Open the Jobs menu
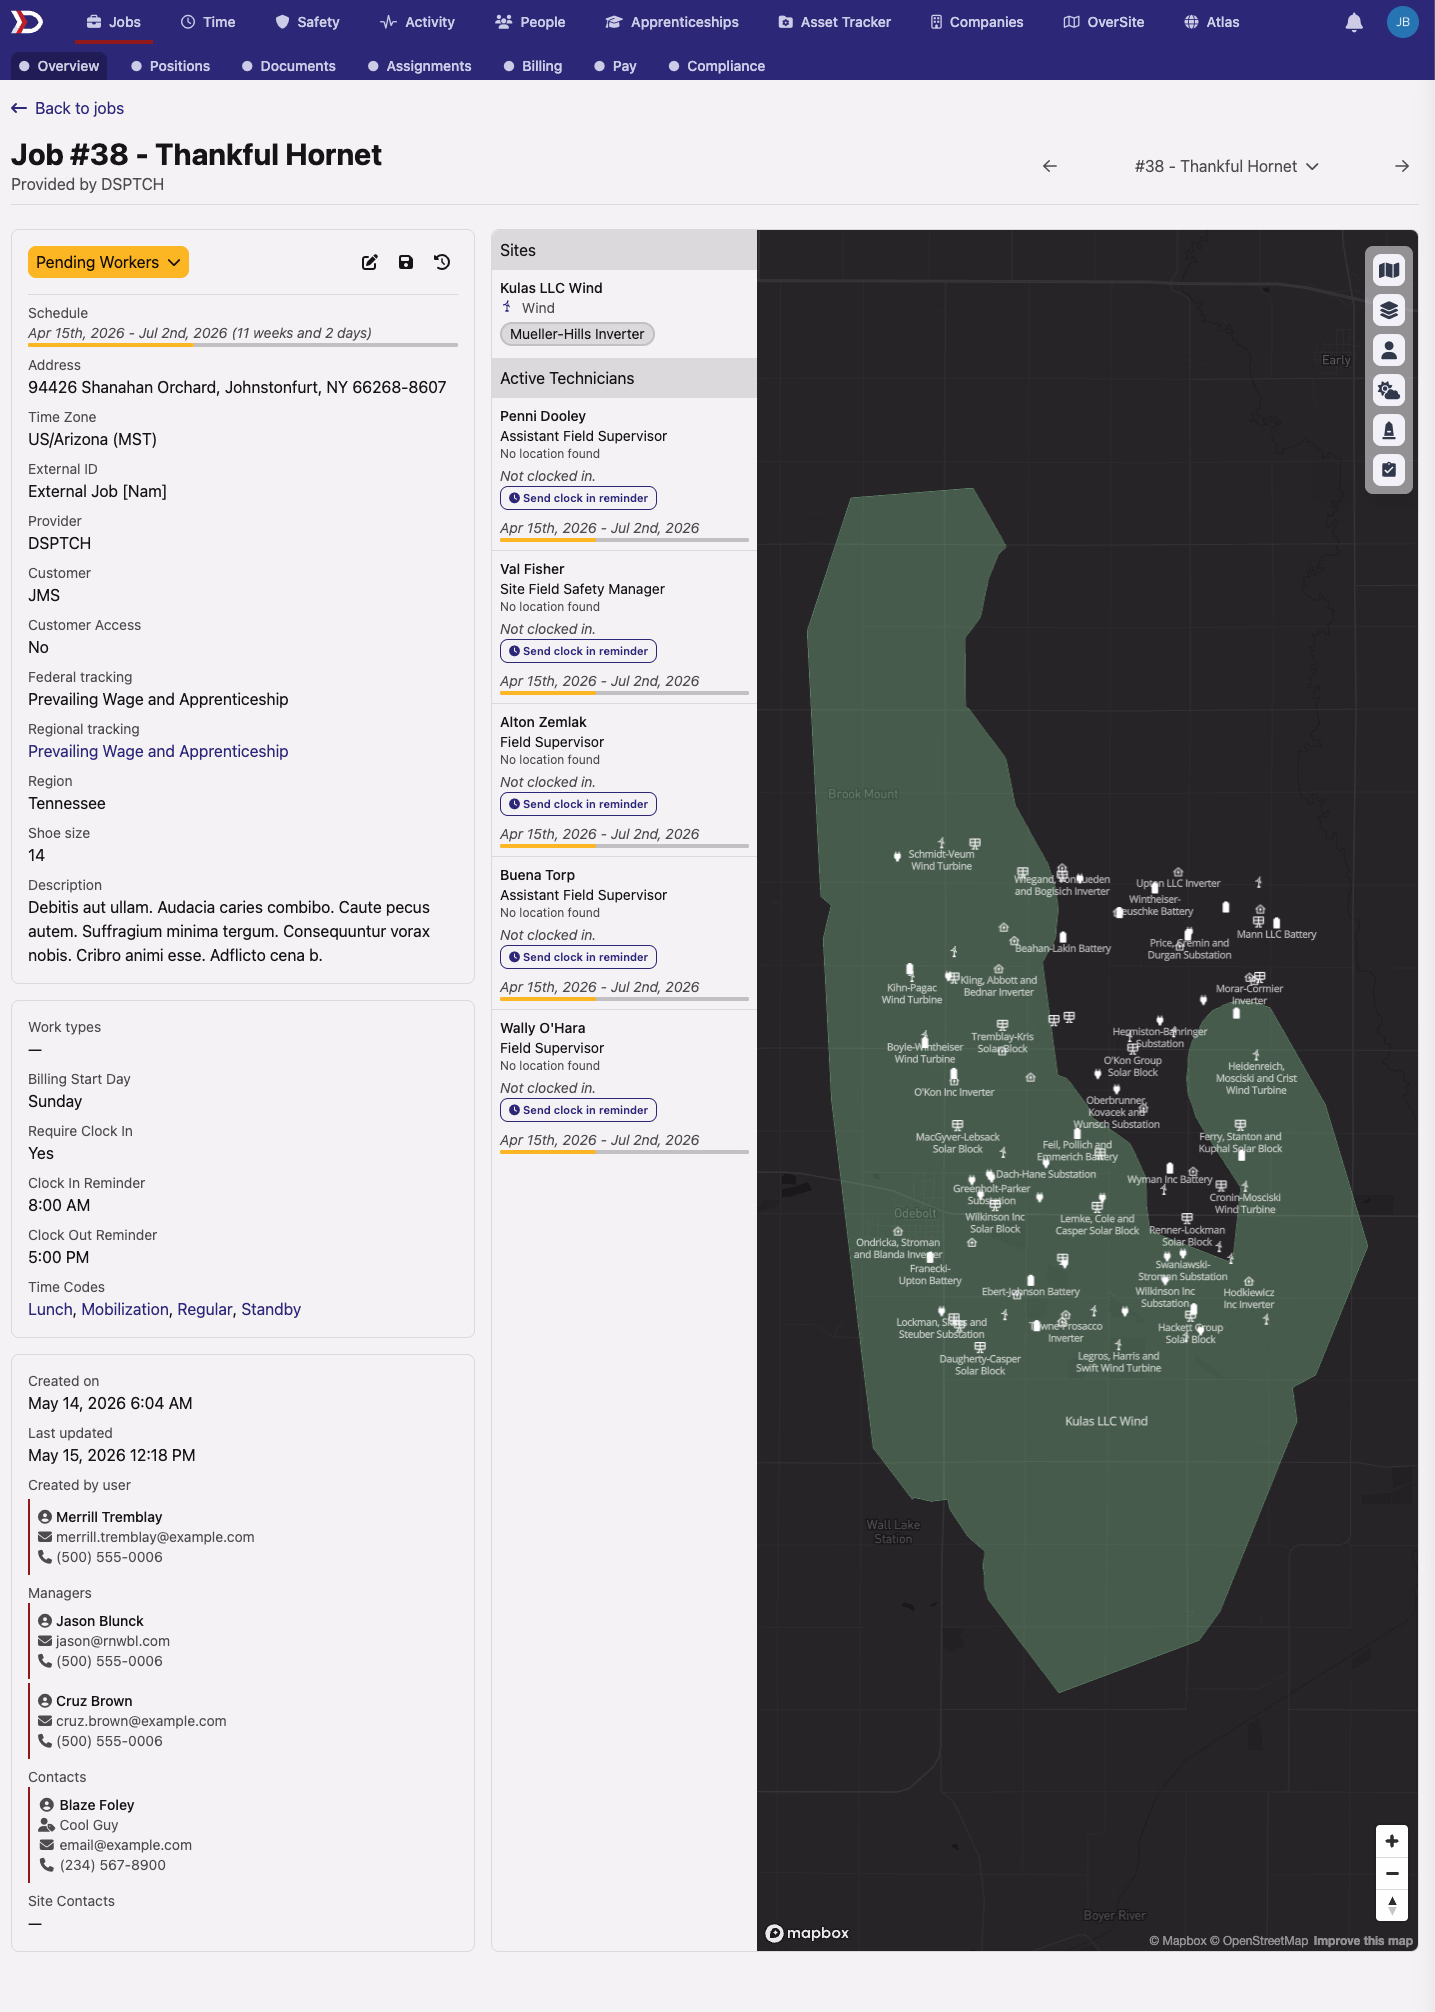 coord(113,22)
